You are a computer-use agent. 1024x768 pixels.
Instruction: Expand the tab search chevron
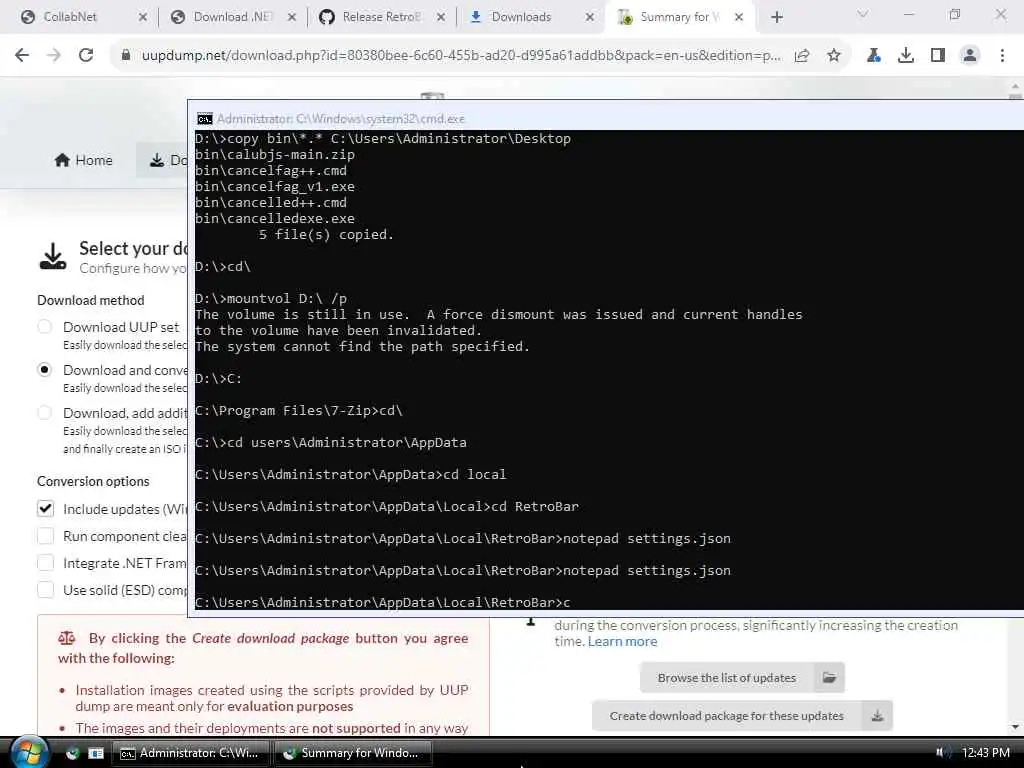(863, 14)
